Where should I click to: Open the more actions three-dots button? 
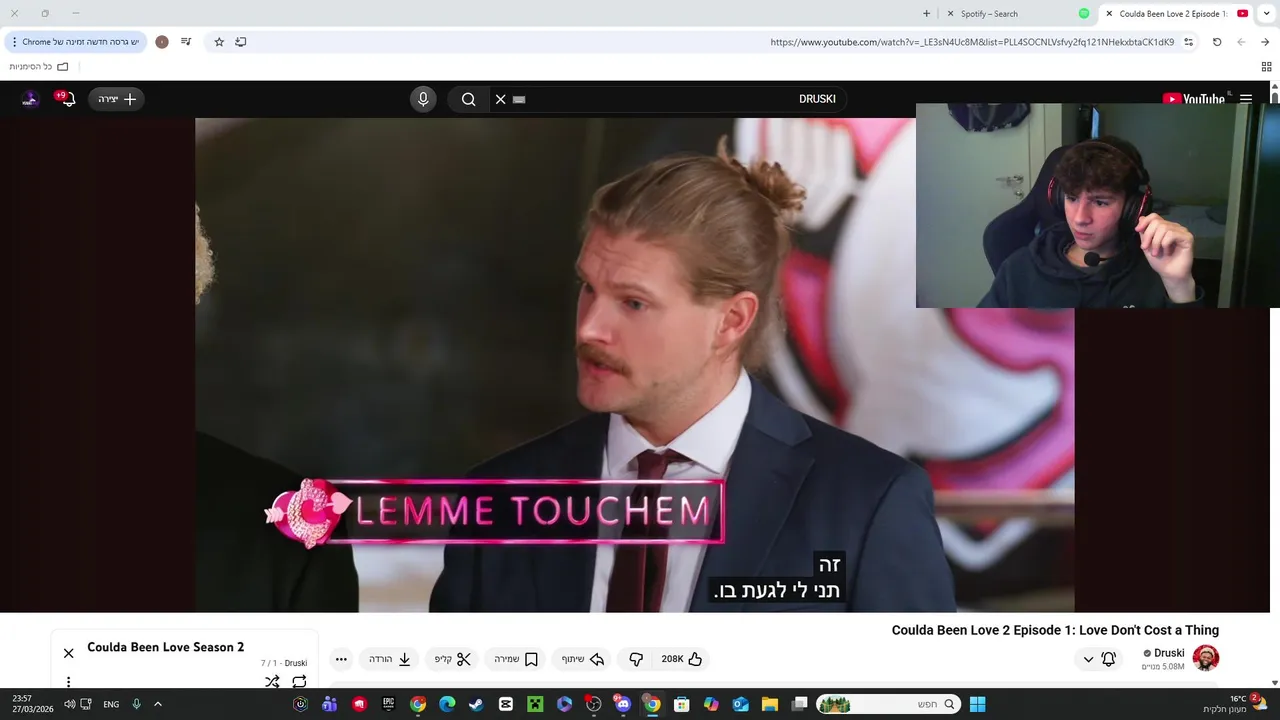click(341, 659)
